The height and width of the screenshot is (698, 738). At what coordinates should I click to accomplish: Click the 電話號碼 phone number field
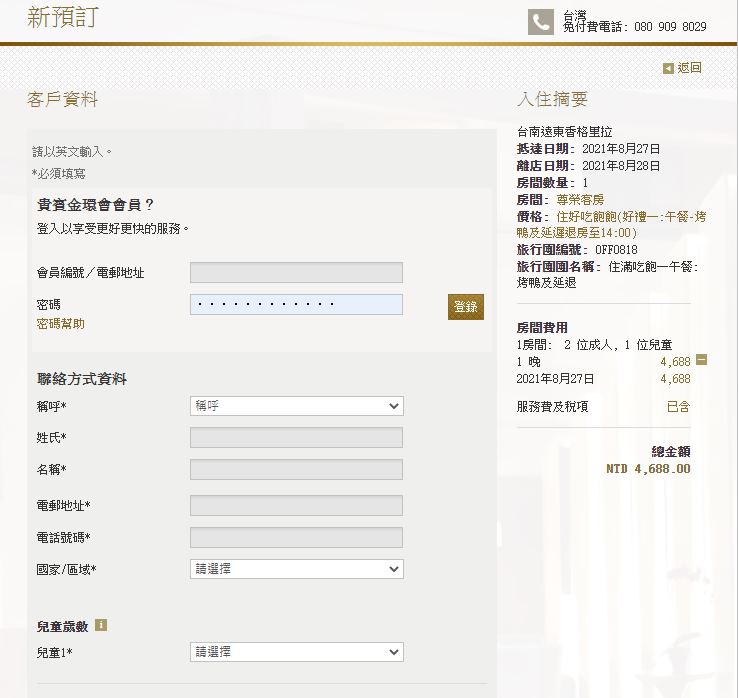296,537
